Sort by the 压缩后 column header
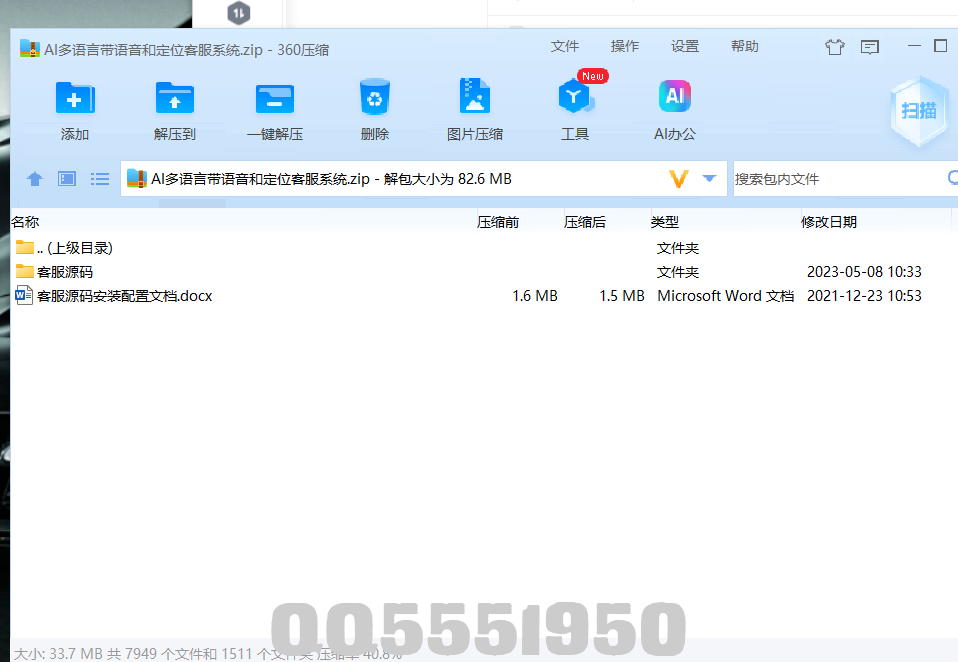This screenshot has width=958, height=662. 585,222
